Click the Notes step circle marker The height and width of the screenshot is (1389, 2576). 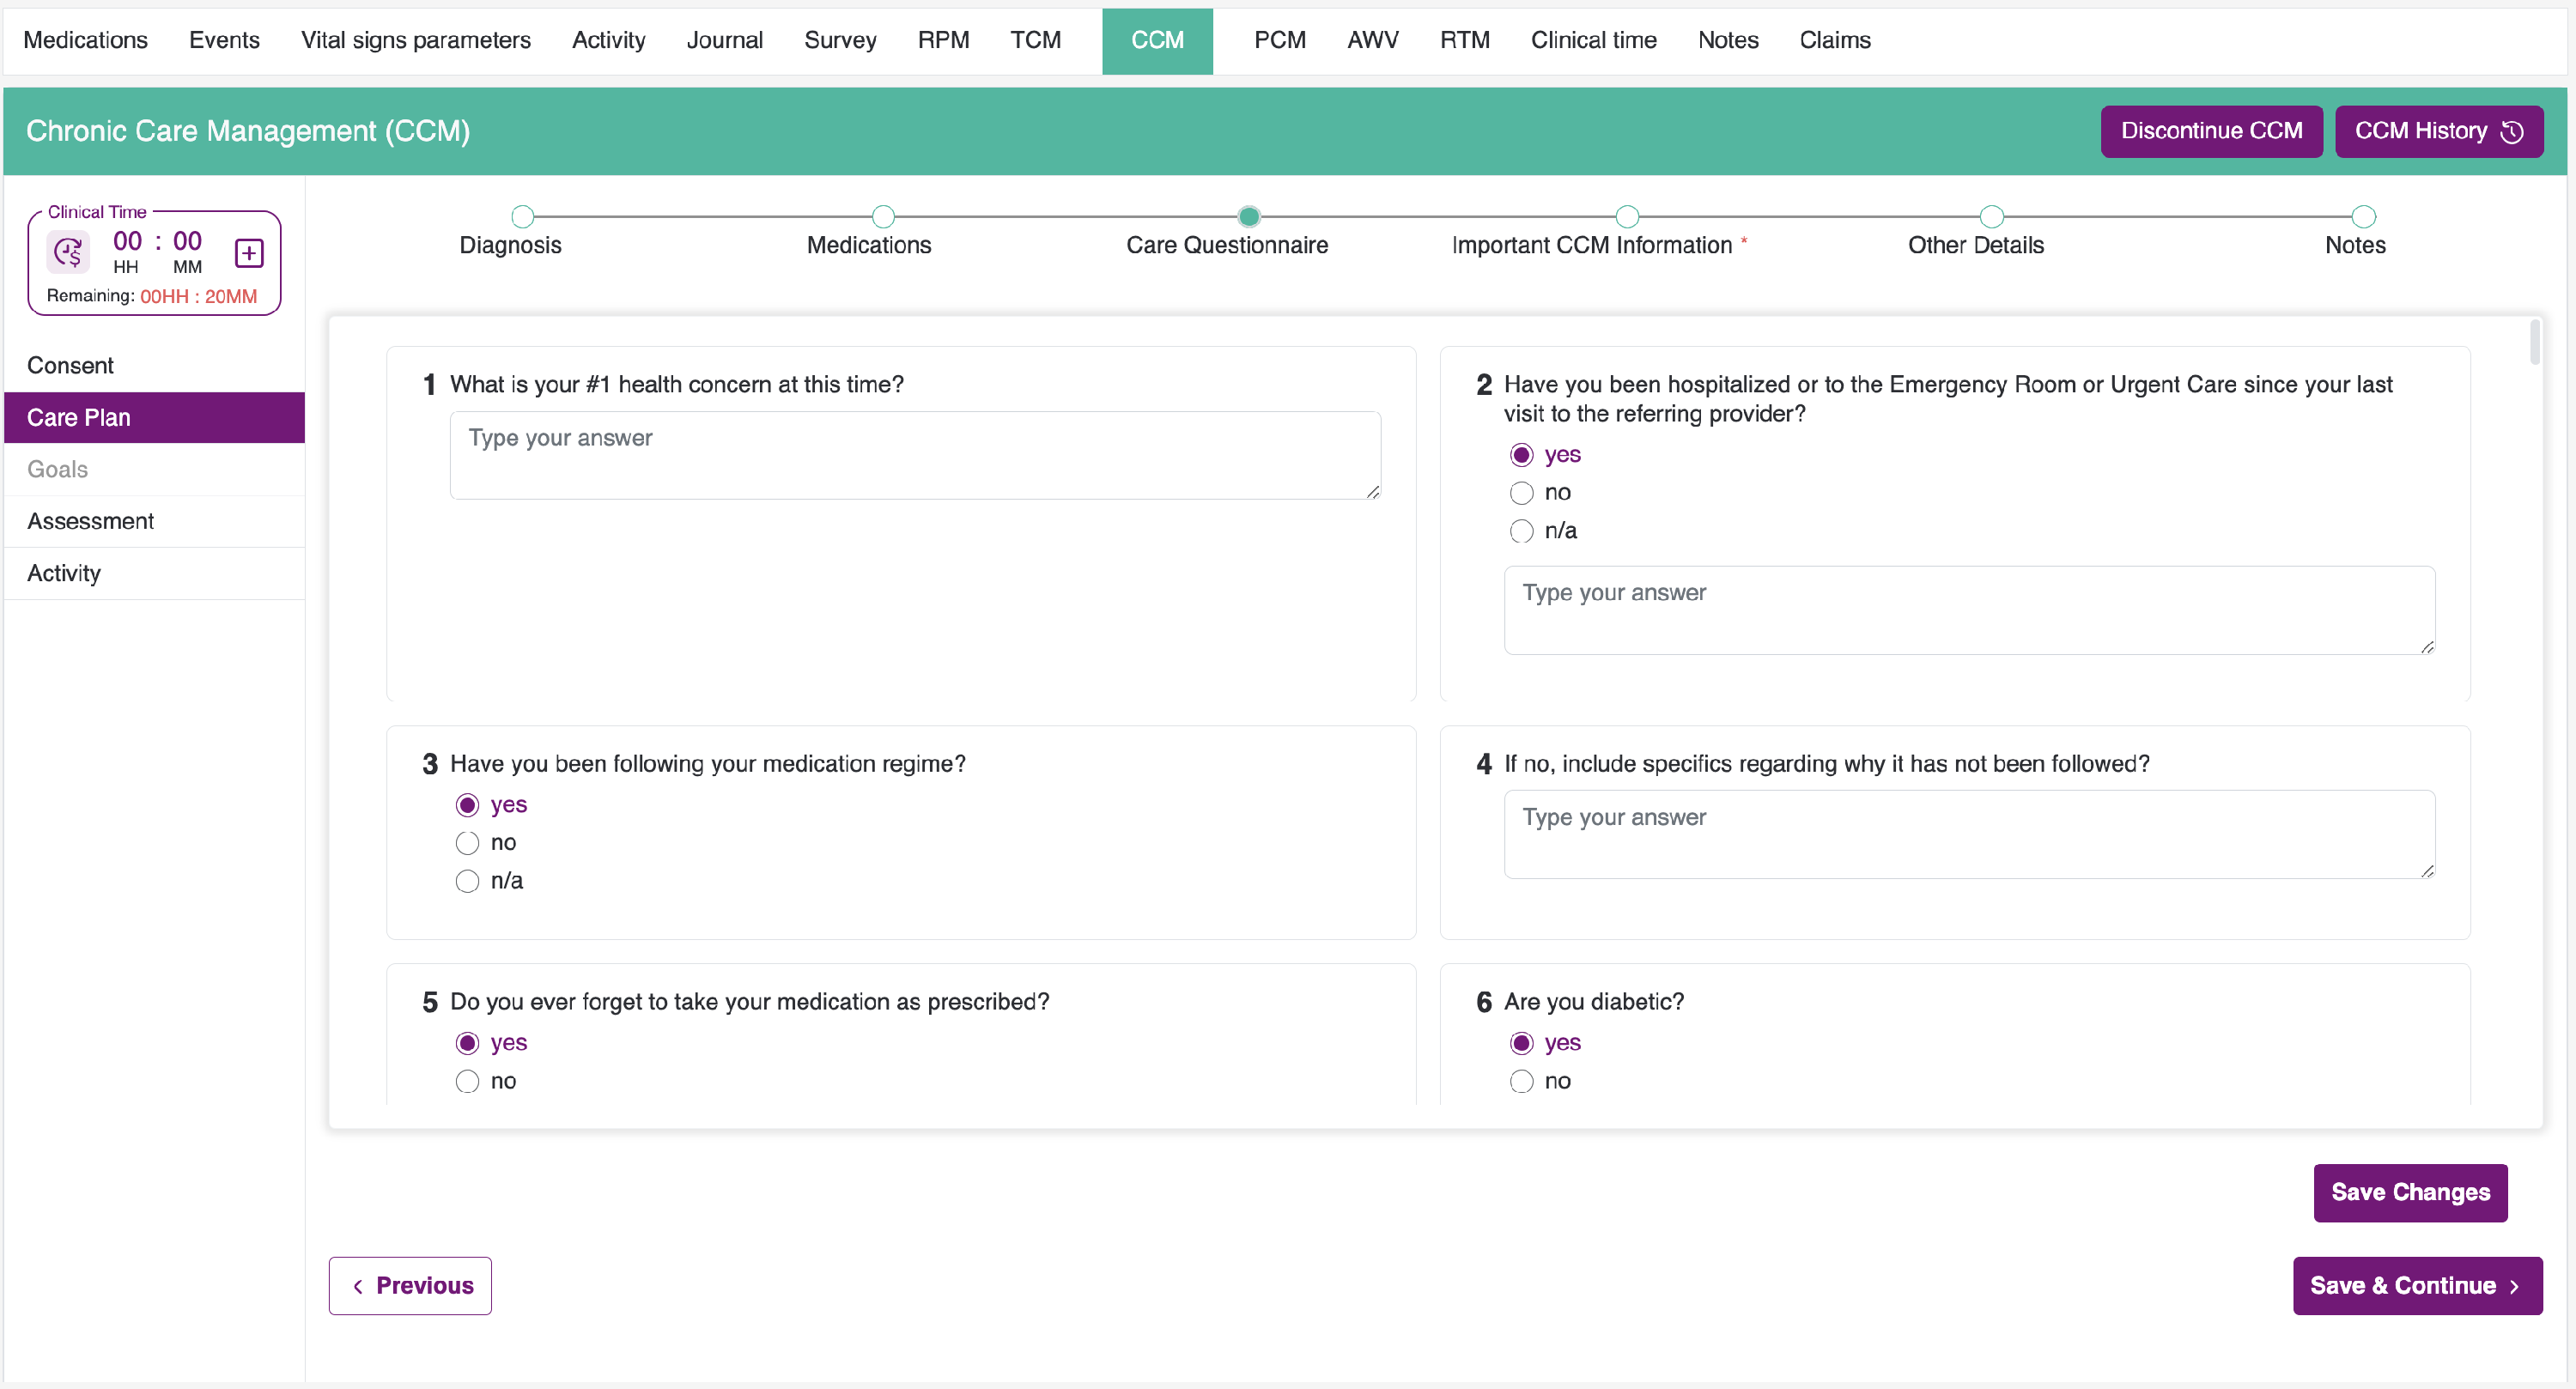click(x=2363, y=216)
